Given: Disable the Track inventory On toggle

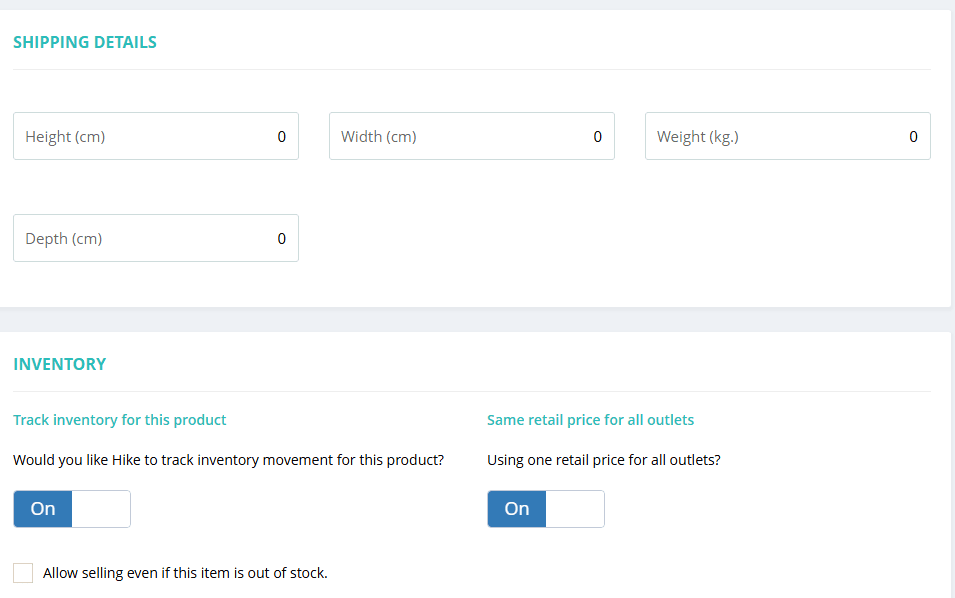Looking at the screenshot, I should coord(43,509).
